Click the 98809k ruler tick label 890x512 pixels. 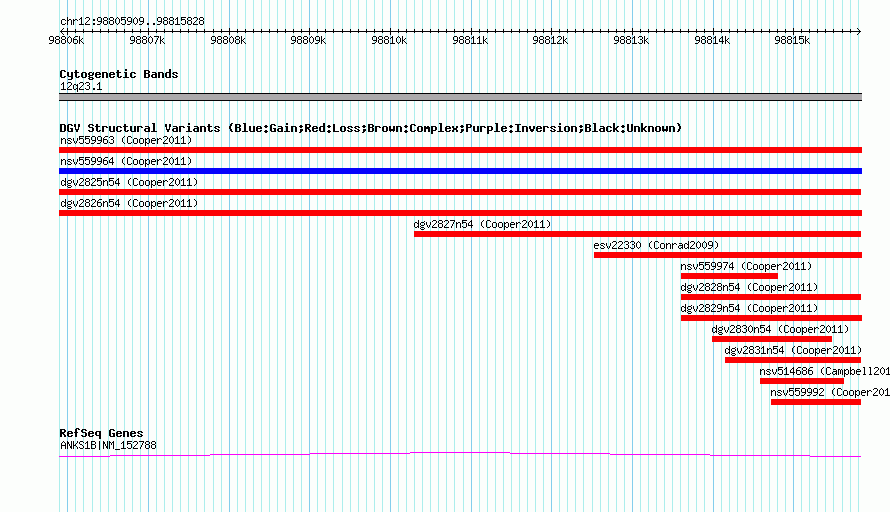coord(308,40)
